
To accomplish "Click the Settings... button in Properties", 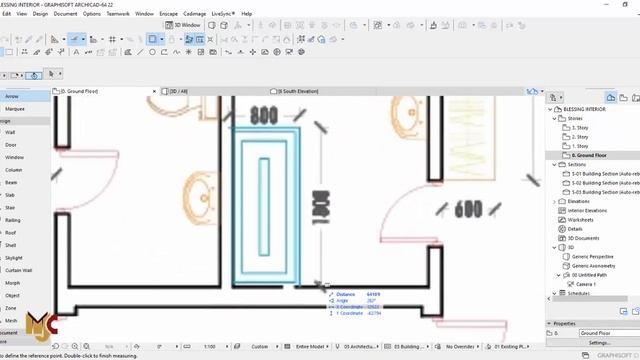I will 599,343.
